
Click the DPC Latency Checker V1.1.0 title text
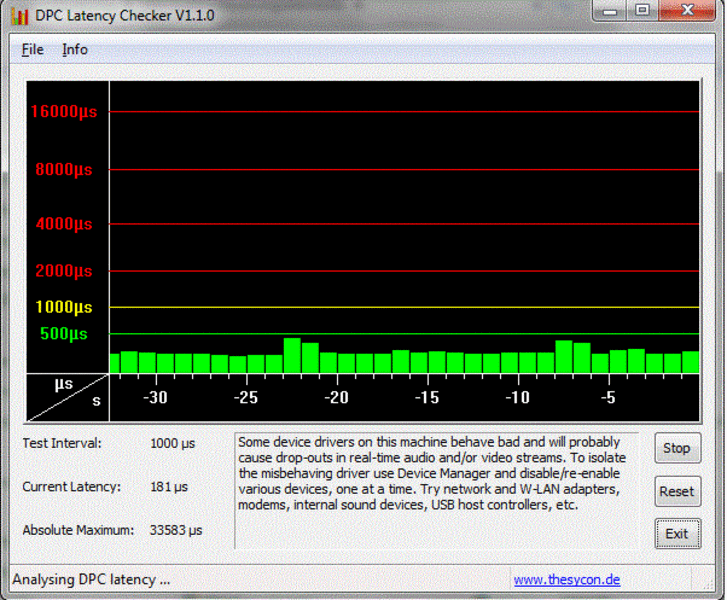coord(125,16)
